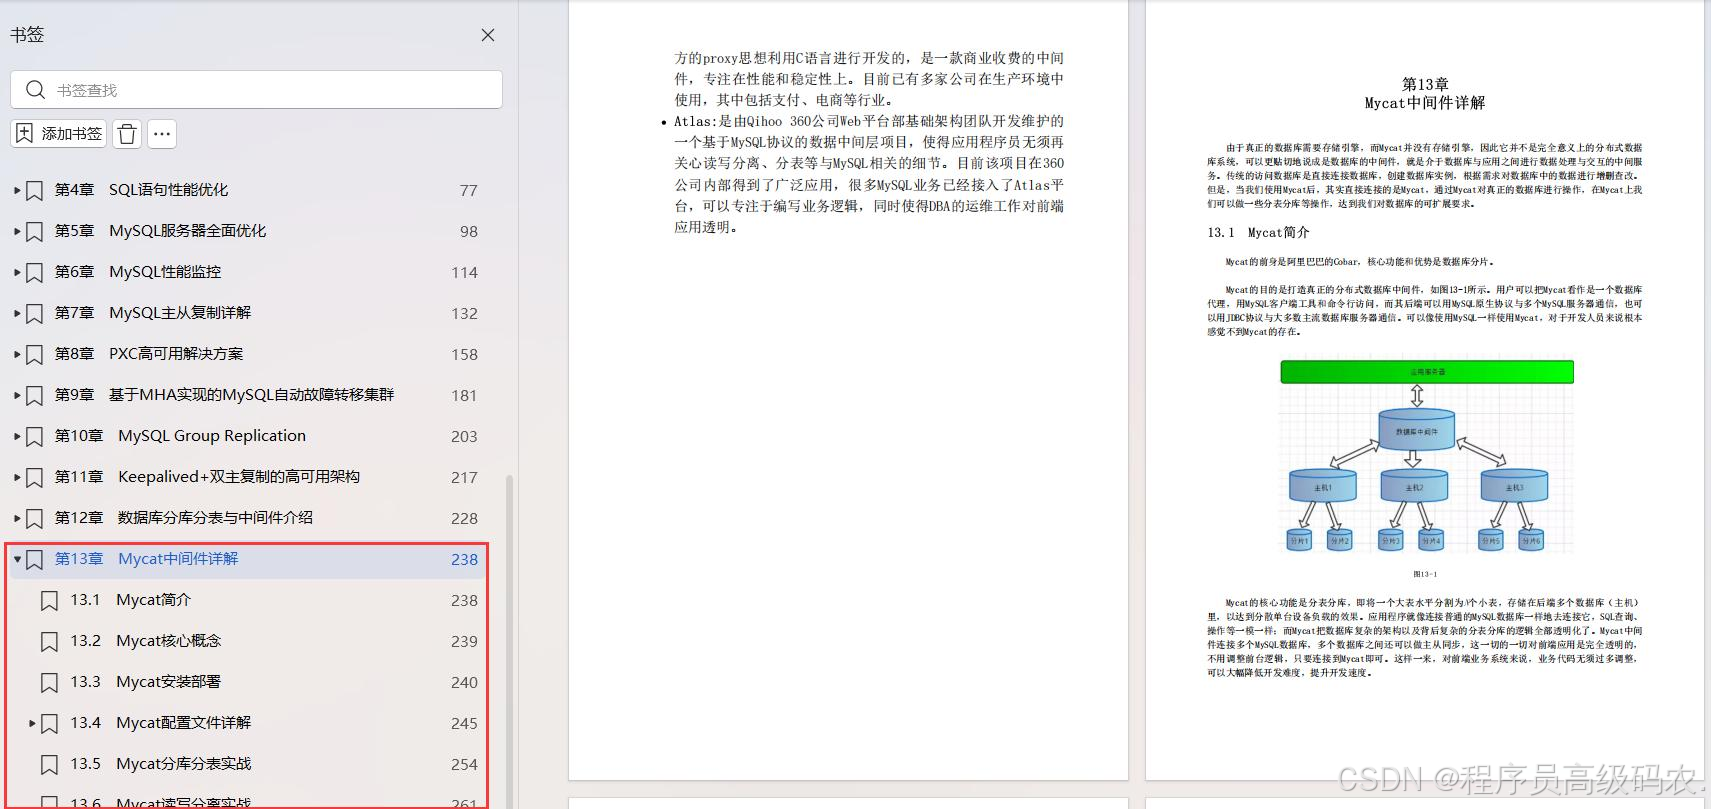Click bookmark icon beside 第6章
This screenshot has height=809, width=1711.
coord(35,272)
